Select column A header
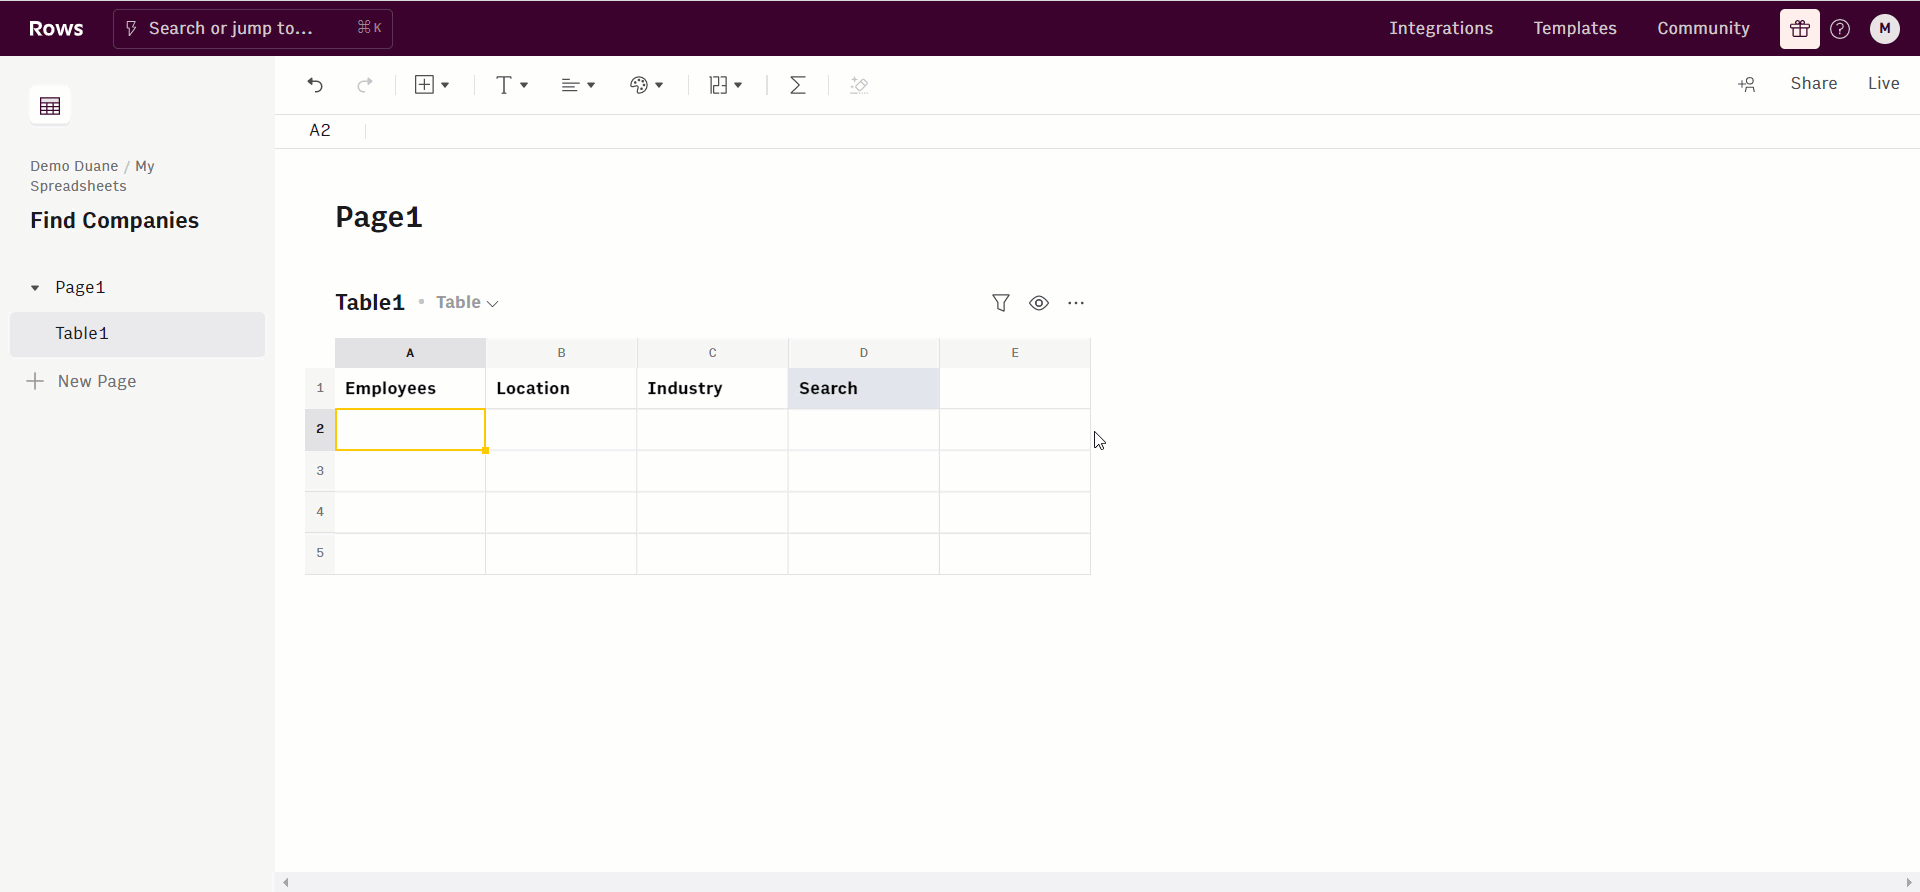1920x892 pixels. (x=410, y=353)
